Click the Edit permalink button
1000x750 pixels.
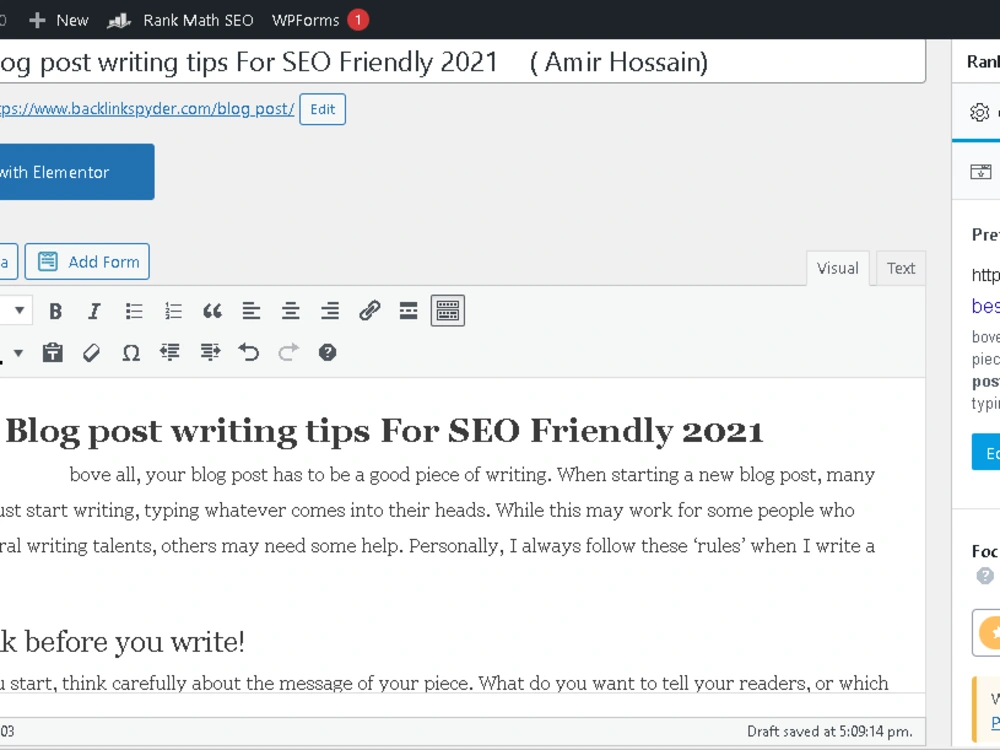coord(323,109)
